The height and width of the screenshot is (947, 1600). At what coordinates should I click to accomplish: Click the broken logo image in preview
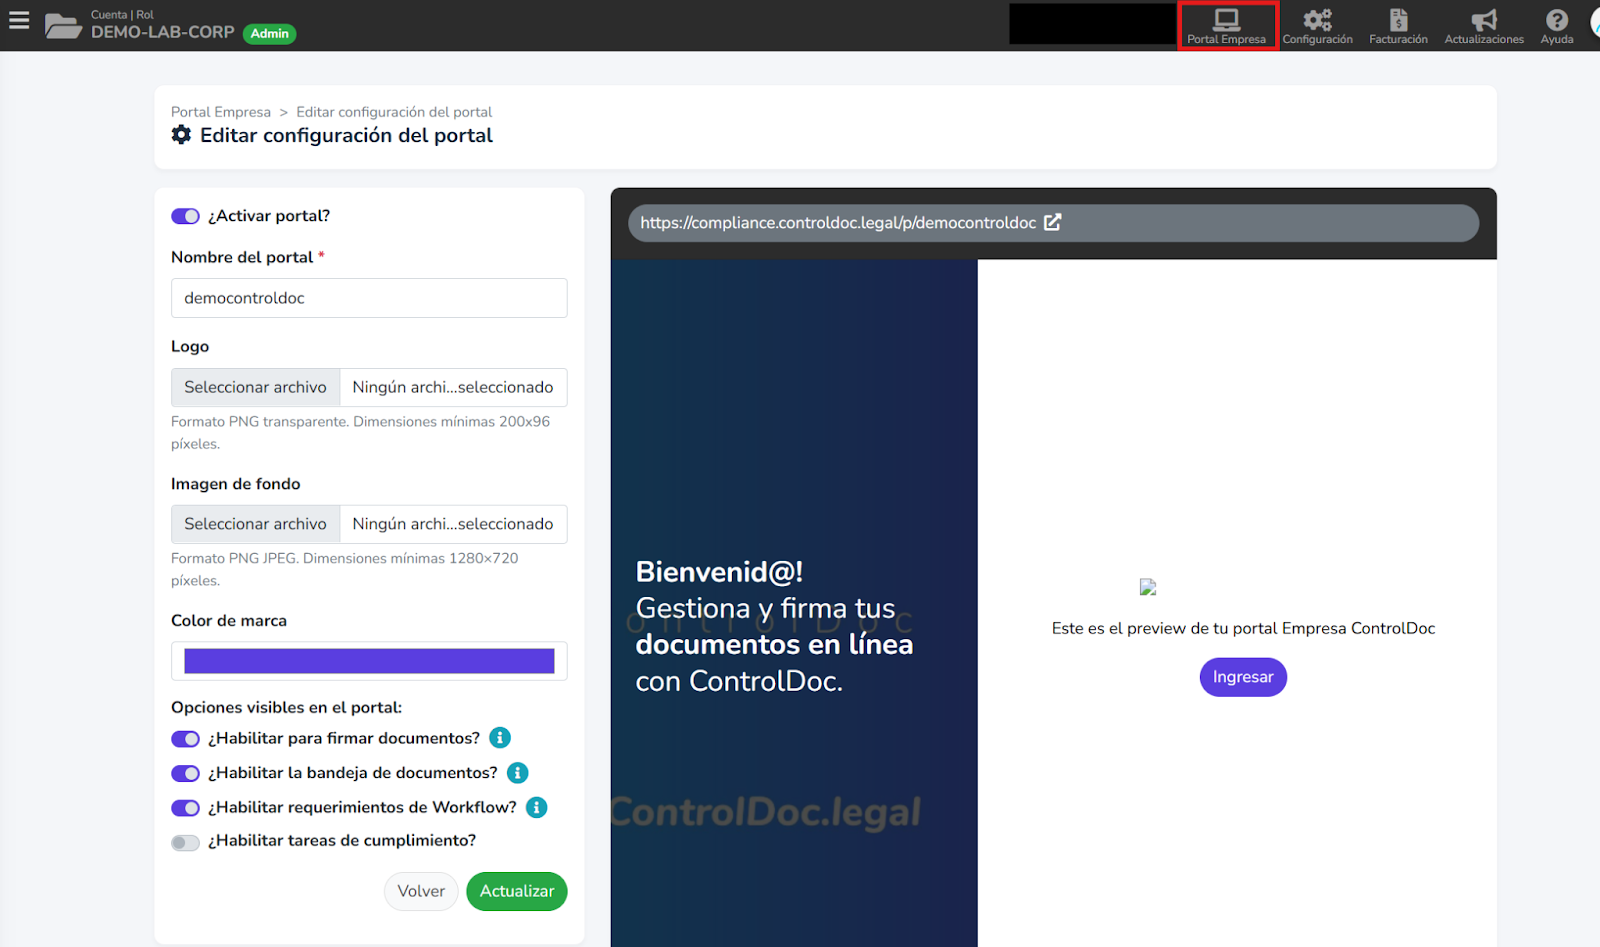(x=1148, y=587)
